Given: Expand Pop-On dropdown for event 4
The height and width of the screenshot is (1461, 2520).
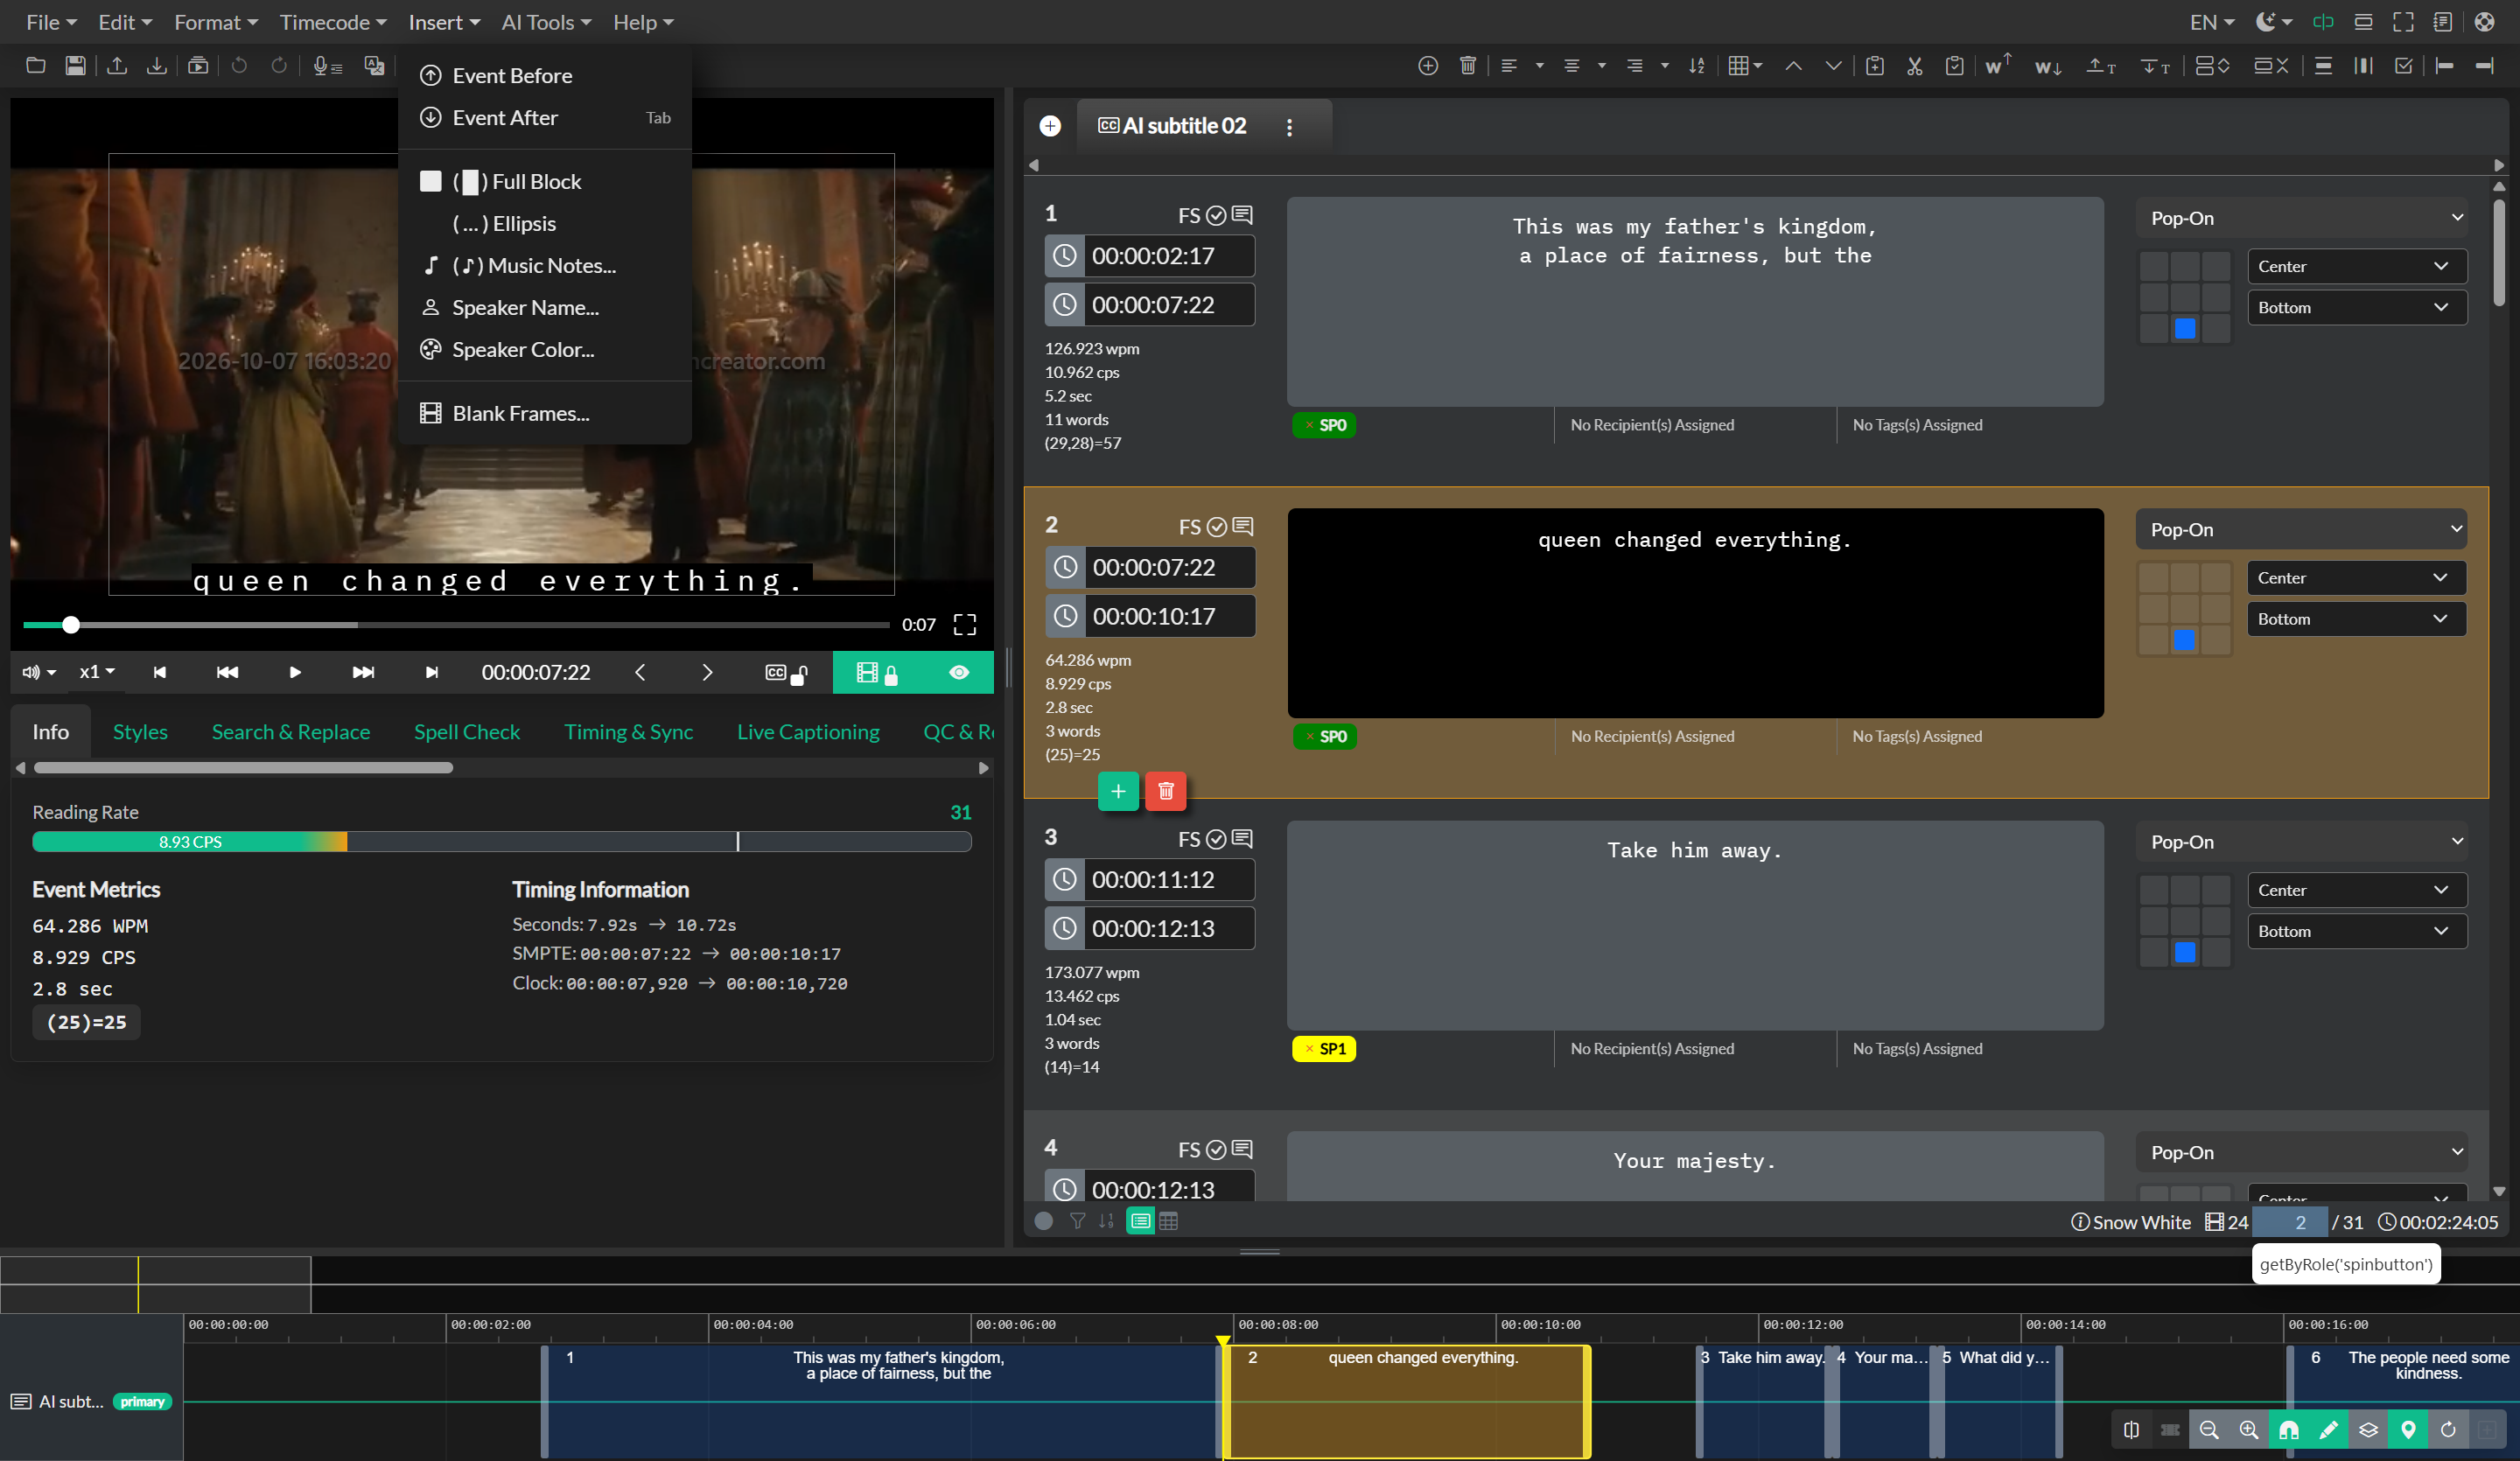Looking at the screenshot, I should 2301,1152.
